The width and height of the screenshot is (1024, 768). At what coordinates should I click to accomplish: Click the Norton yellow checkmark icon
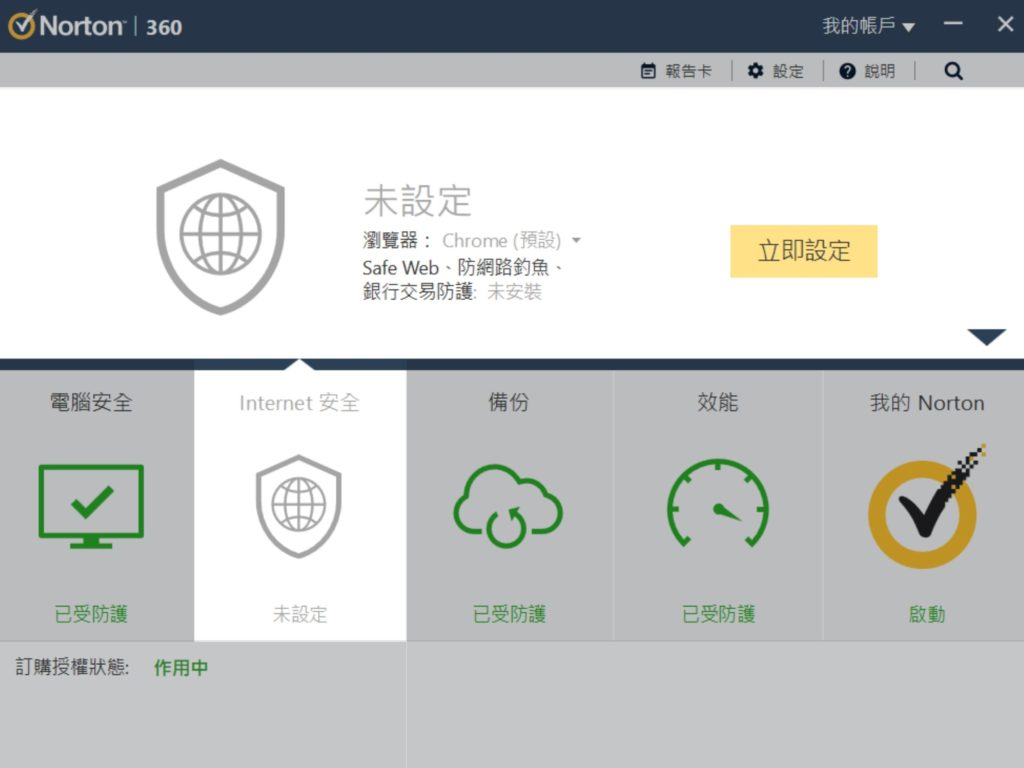point(926,506)
